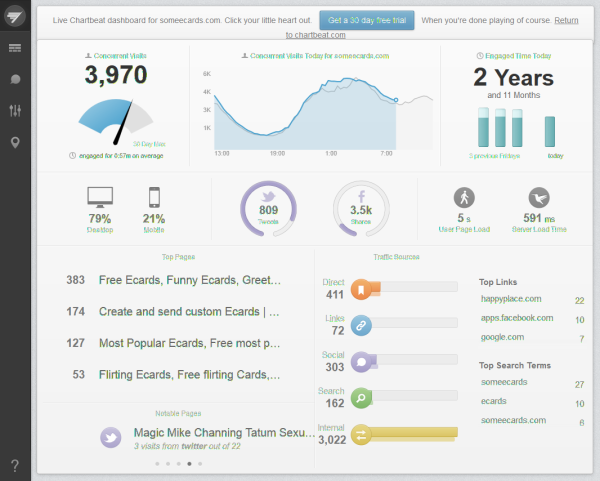
Task: Click the Top Pages heading
Action: tap(178, 257)
